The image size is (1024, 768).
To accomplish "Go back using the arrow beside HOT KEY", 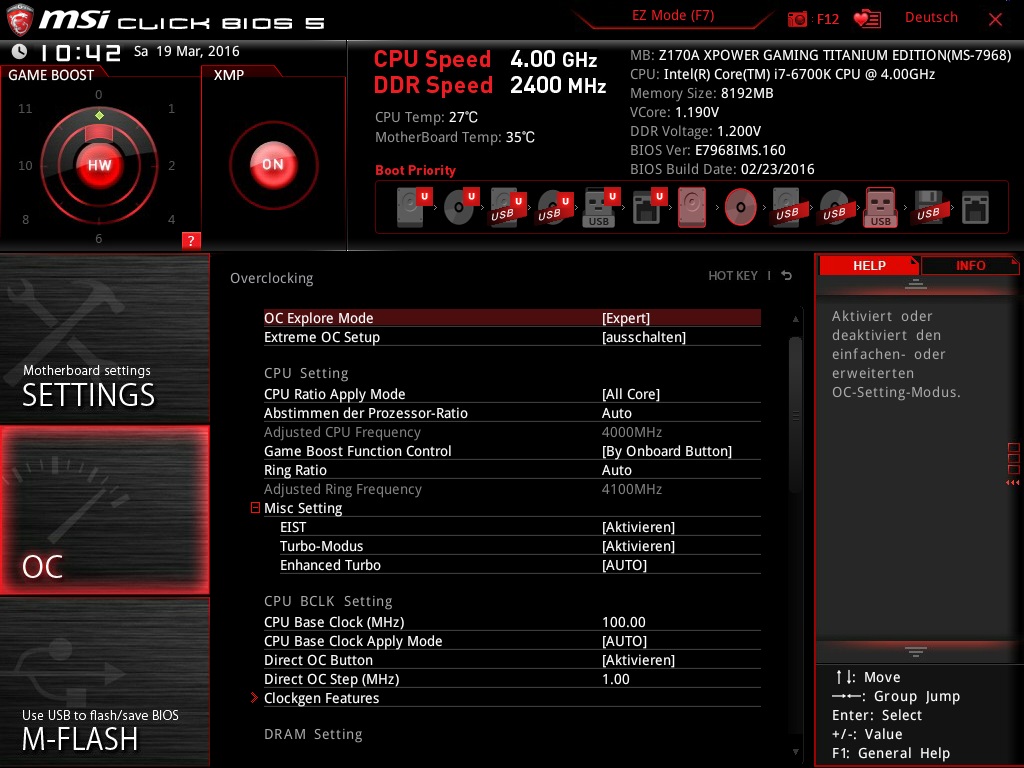I will [x=787, y=276].
